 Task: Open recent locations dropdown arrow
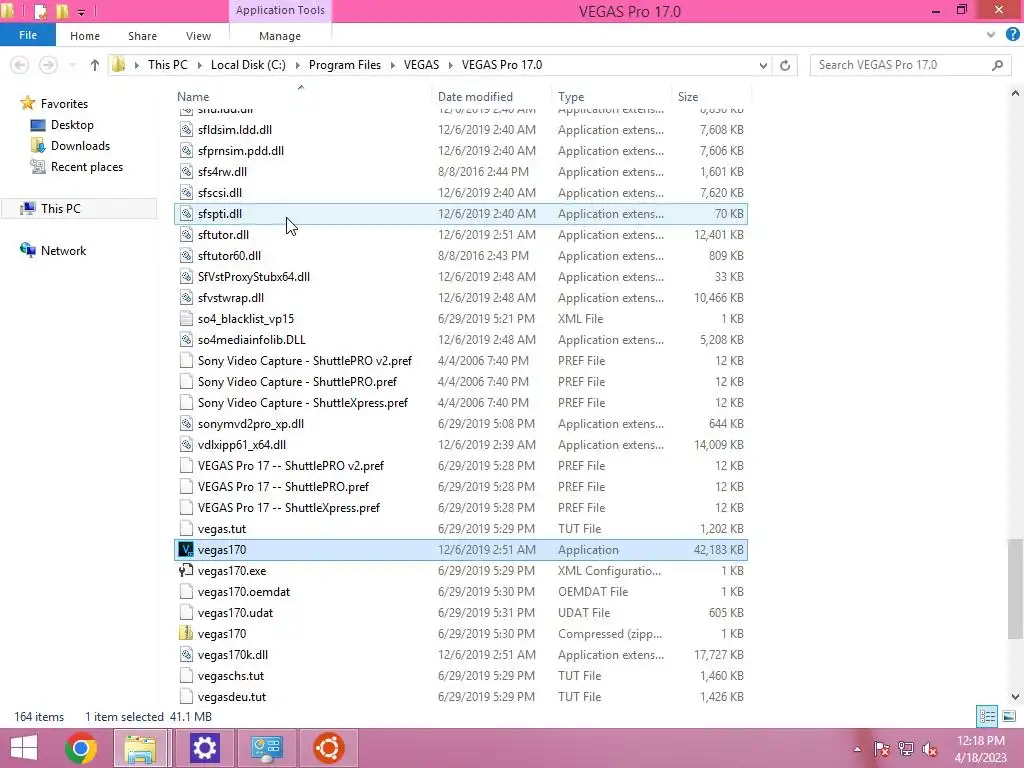[72, 65]
